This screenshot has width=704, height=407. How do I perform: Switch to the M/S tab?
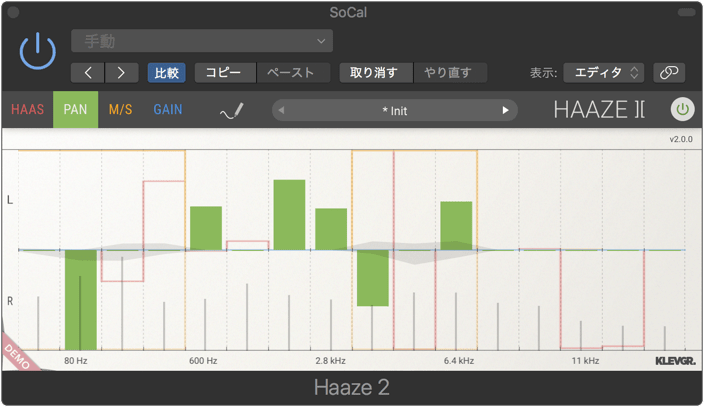(120, 110)
